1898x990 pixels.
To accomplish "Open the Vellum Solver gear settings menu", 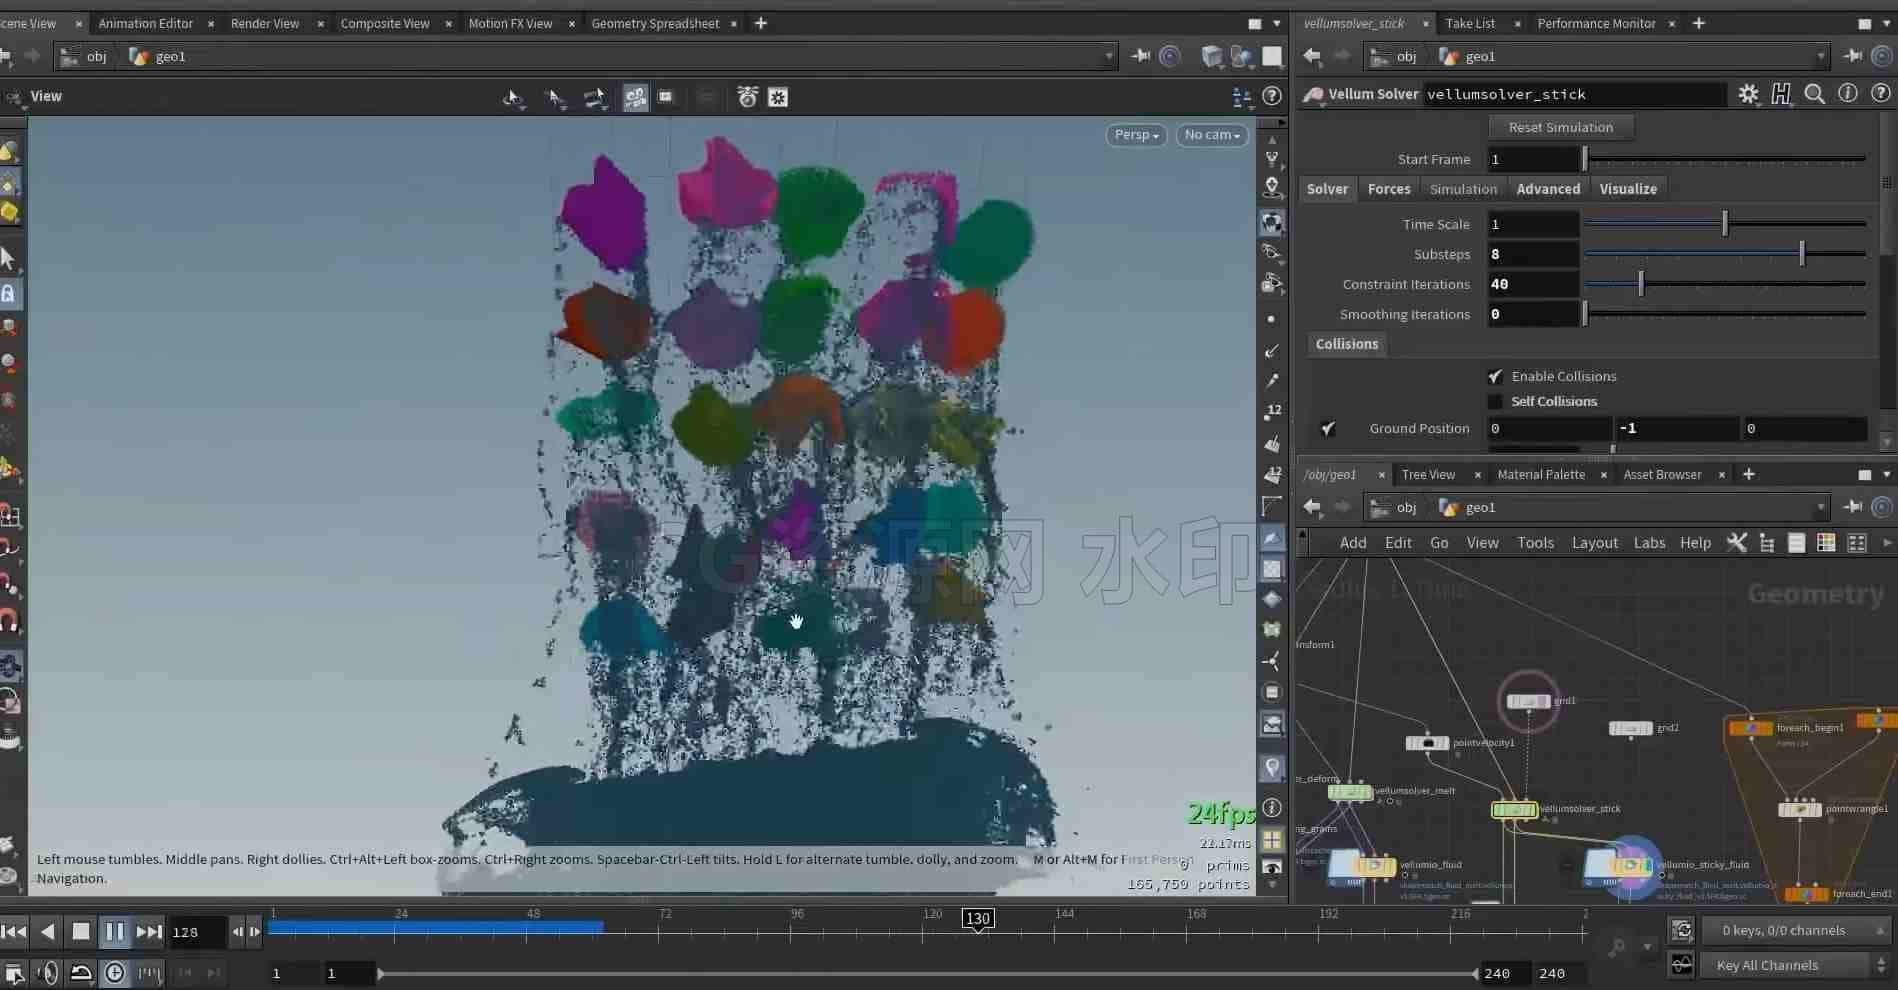I will pyautogui.click(x=1748, y=94).
